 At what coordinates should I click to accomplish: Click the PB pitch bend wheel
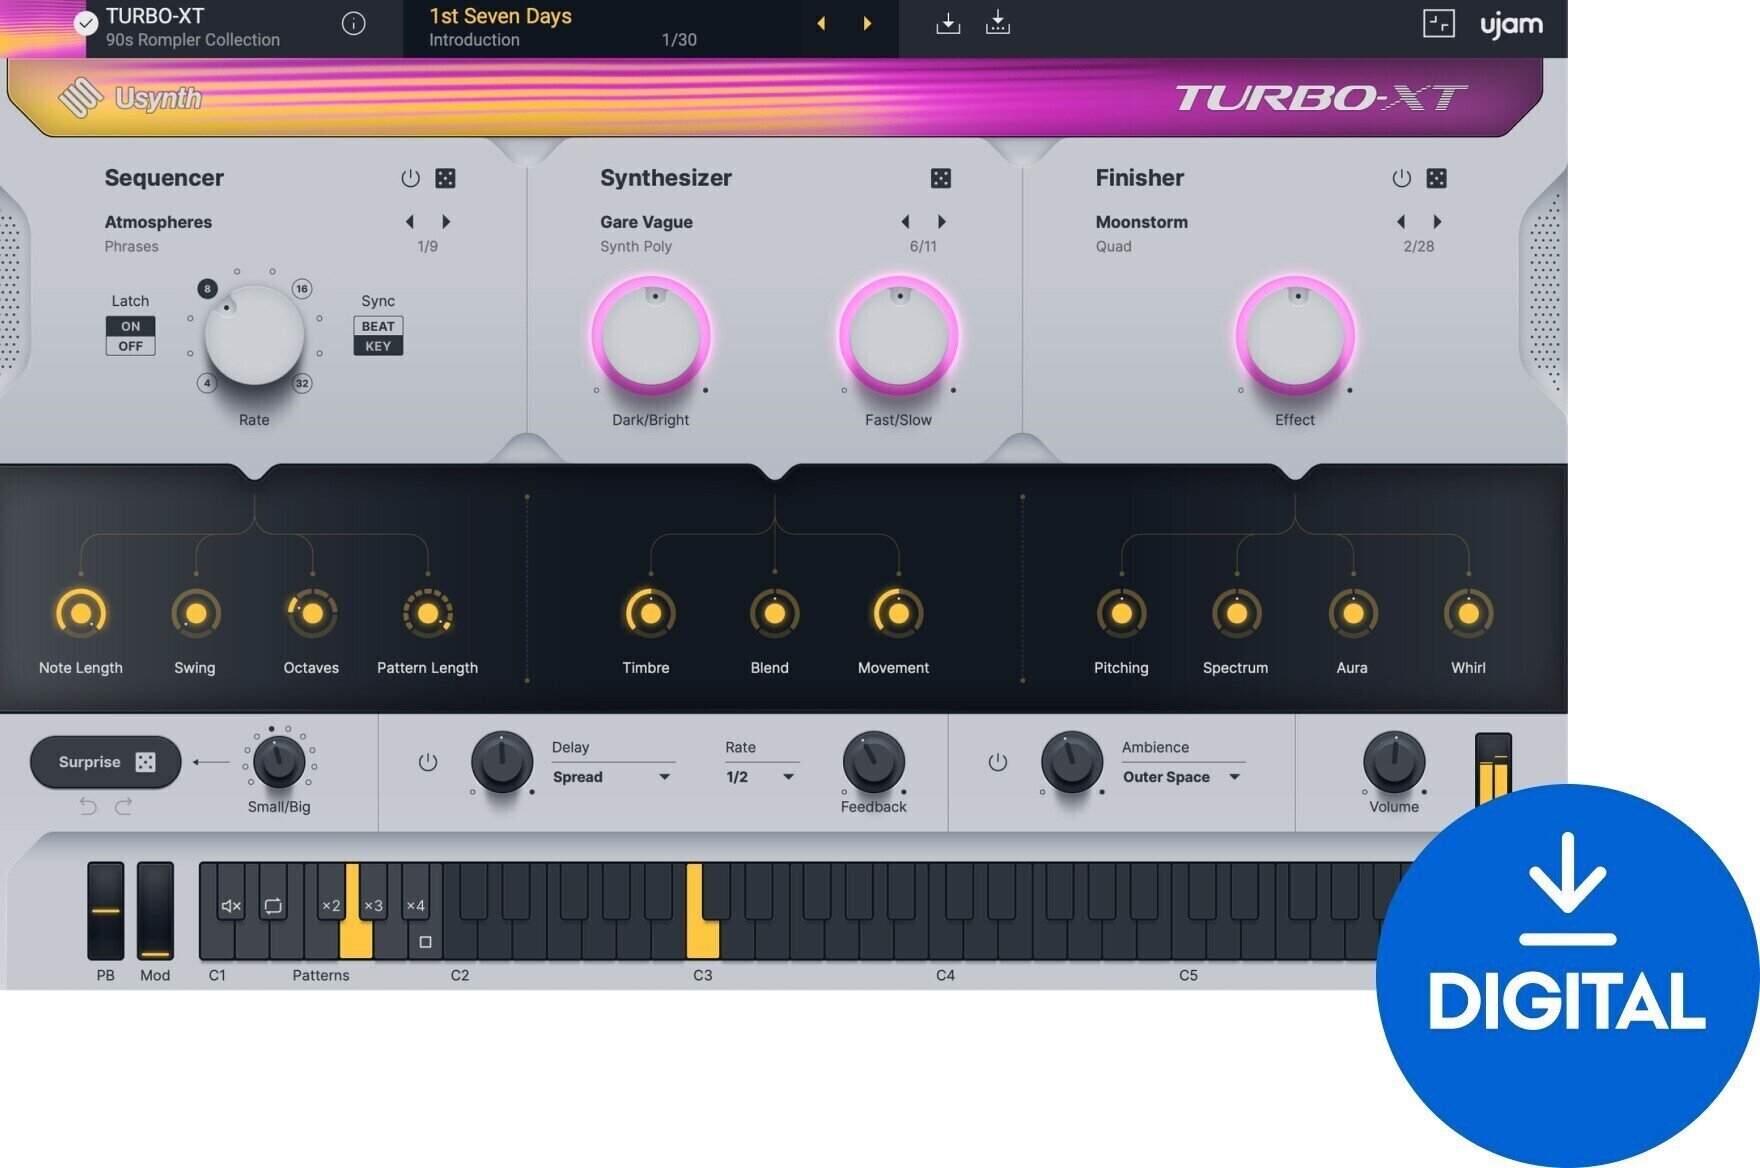(x=106, y=910)
